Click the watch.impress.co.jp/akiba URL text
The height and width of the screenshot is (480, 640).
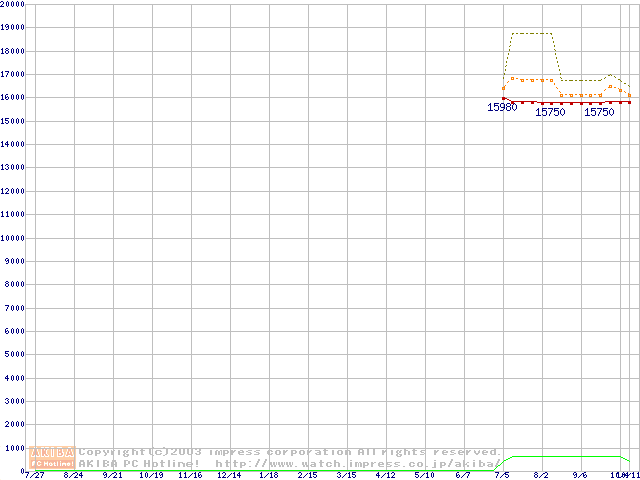tap(358, 464)
